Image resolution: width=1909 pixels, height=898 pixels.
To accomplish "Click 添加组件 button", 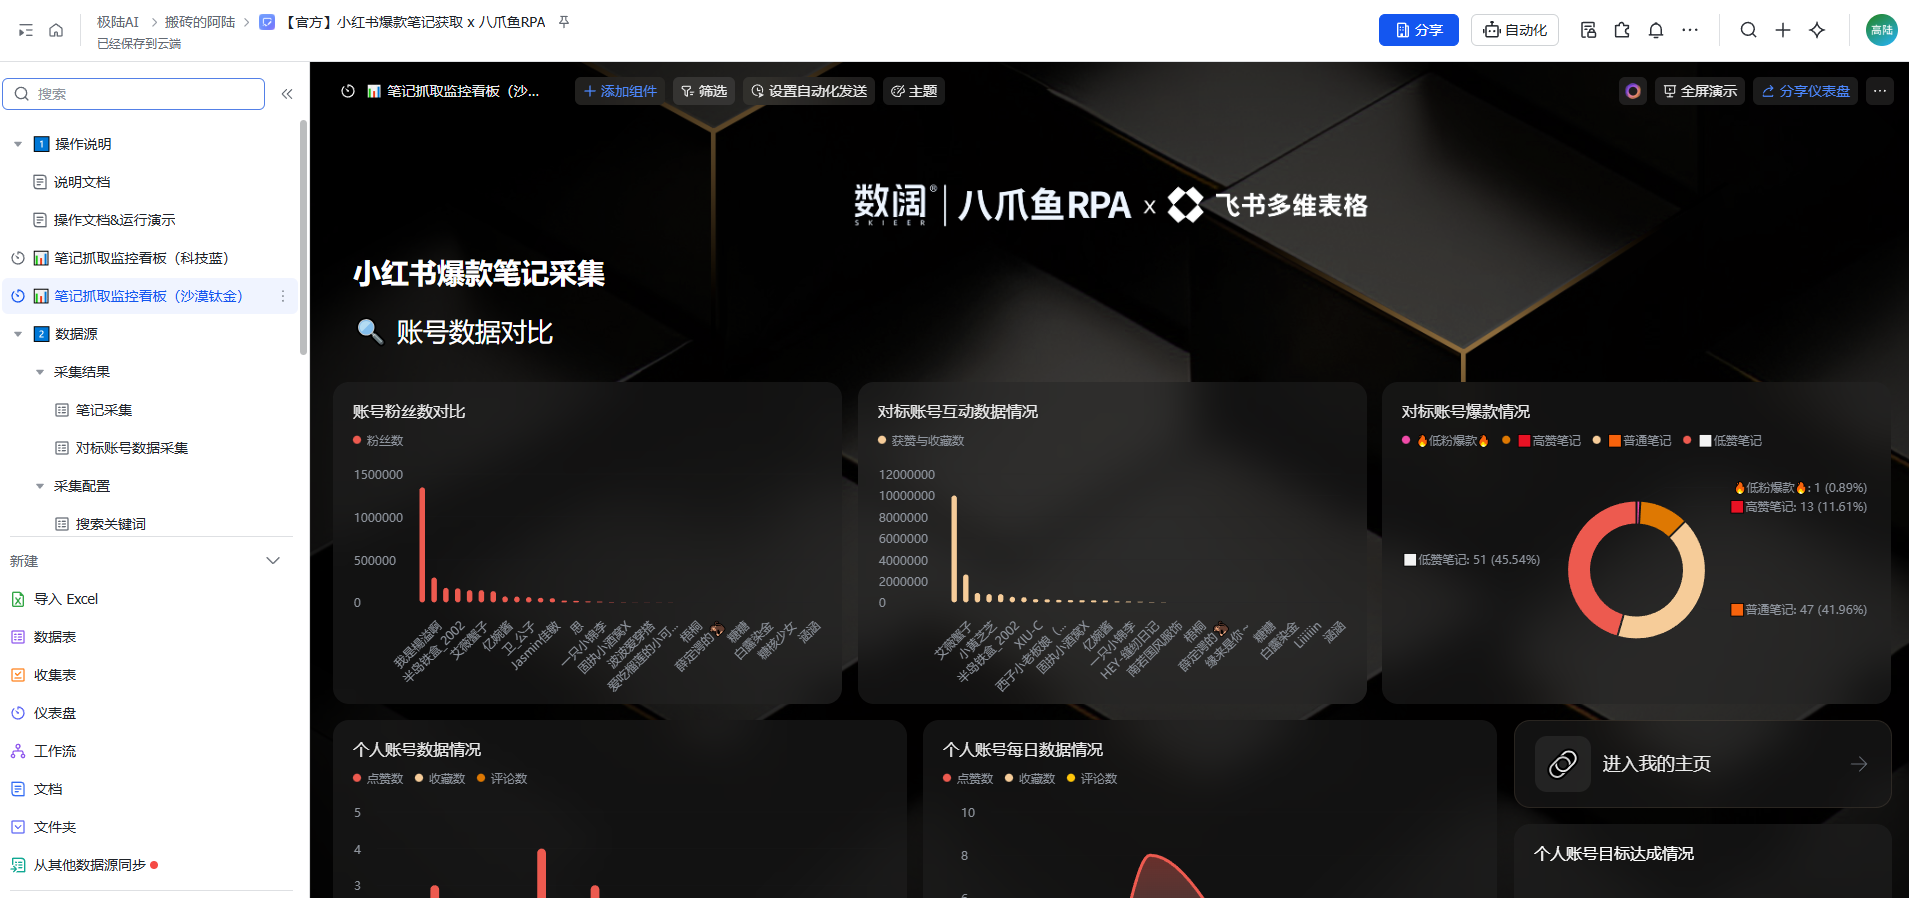I will (620, 91).
